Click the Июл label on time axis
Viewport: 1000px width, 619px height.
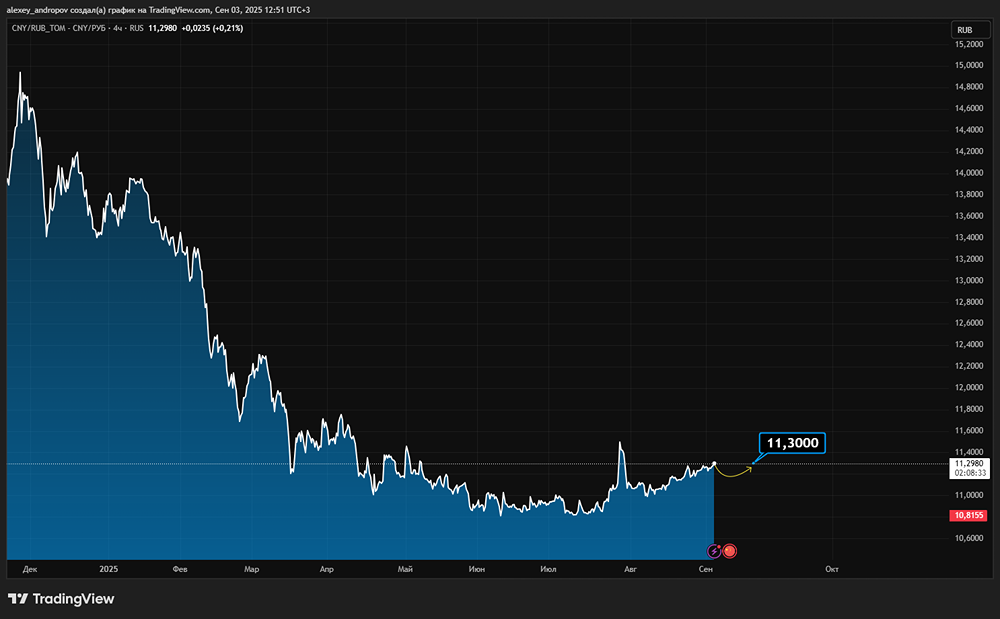point(548,569)
